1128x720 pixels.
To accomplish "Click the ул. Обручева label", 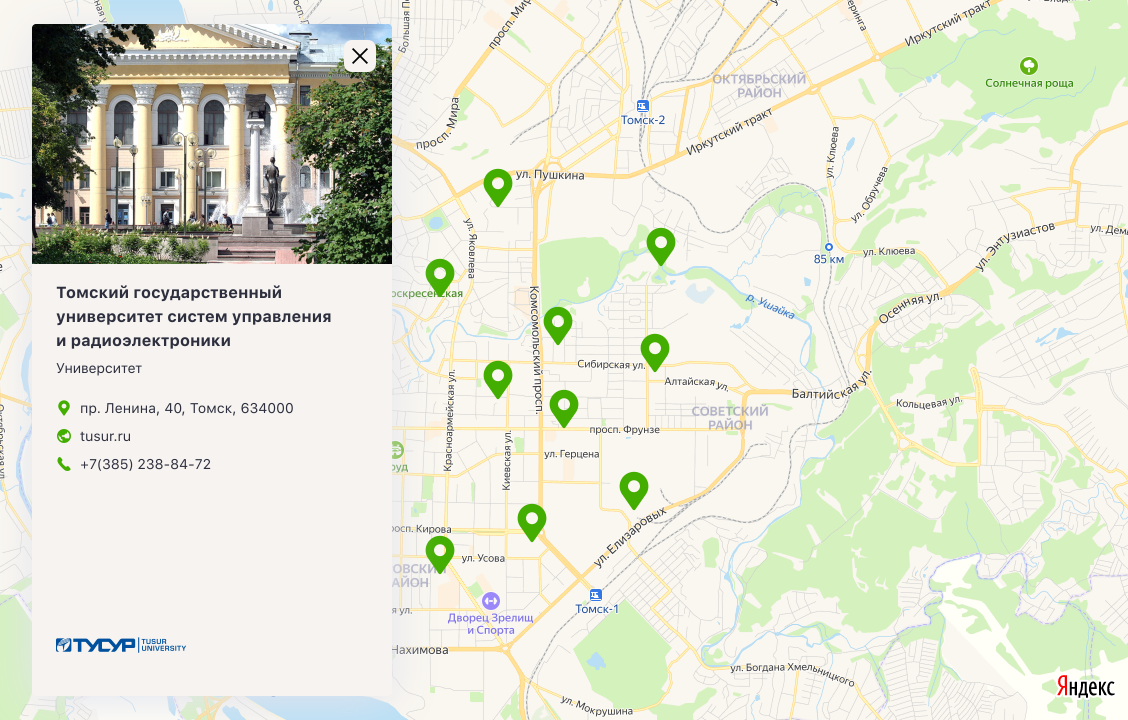I will [870, 194].
